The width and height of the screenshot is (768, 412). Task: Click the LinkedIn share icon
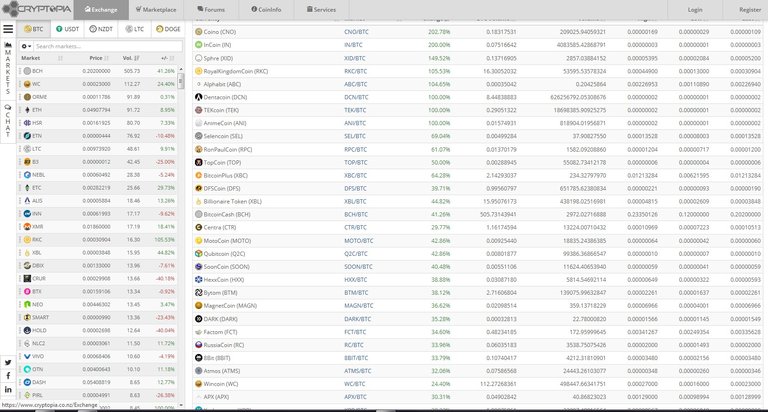pos(8,389)
